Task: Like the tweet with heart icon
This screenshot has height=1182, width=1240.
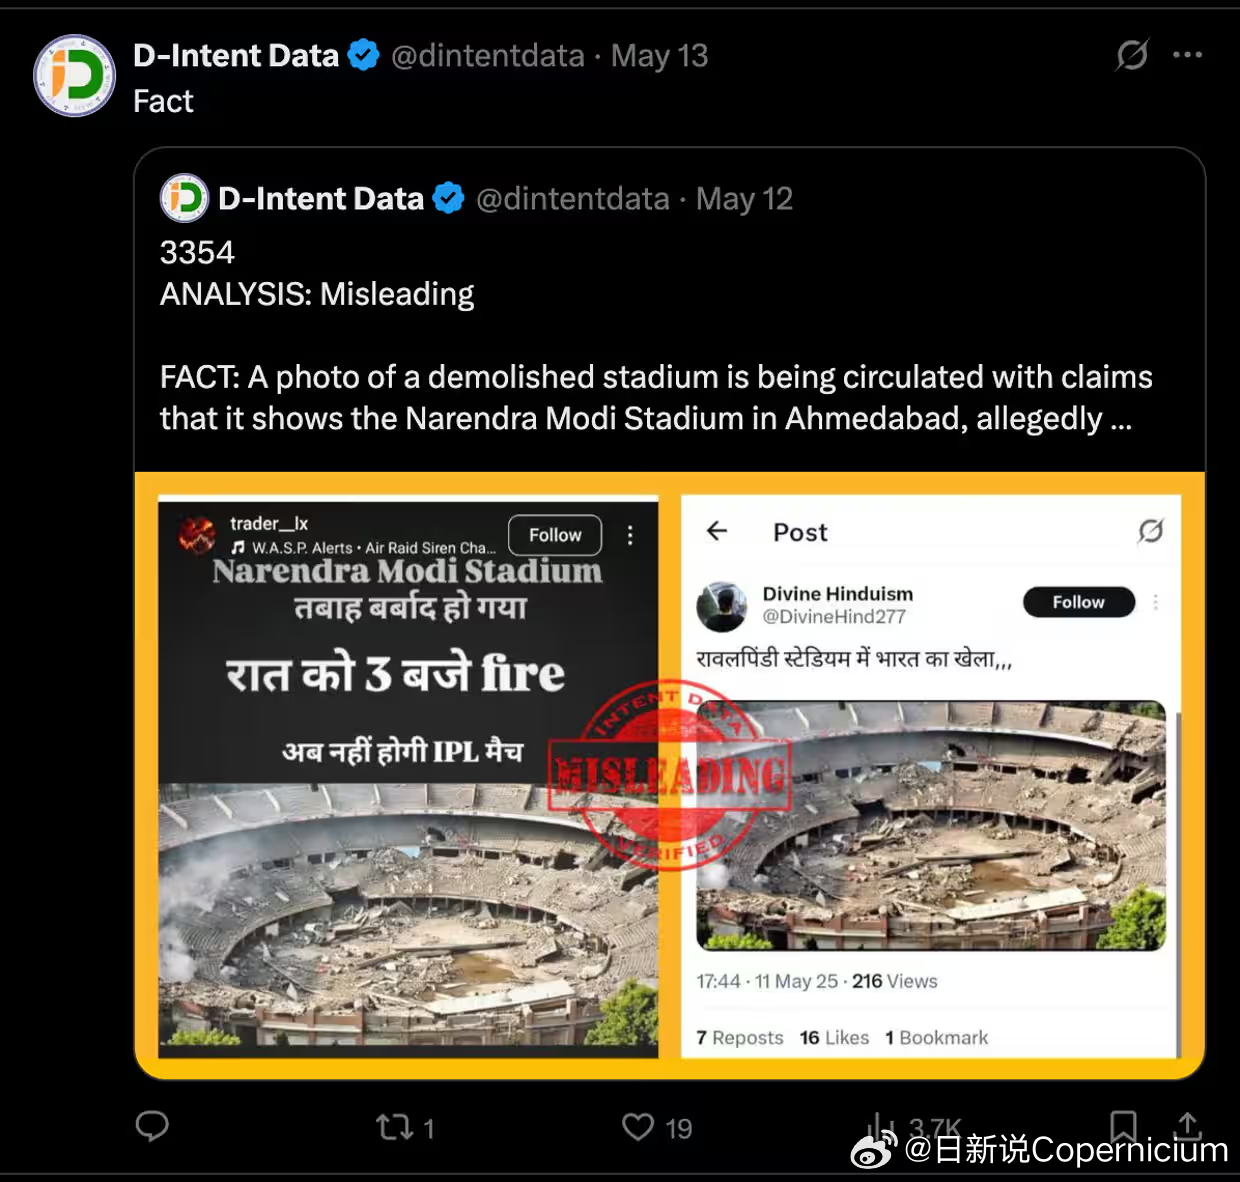Action: [638, 1127]
